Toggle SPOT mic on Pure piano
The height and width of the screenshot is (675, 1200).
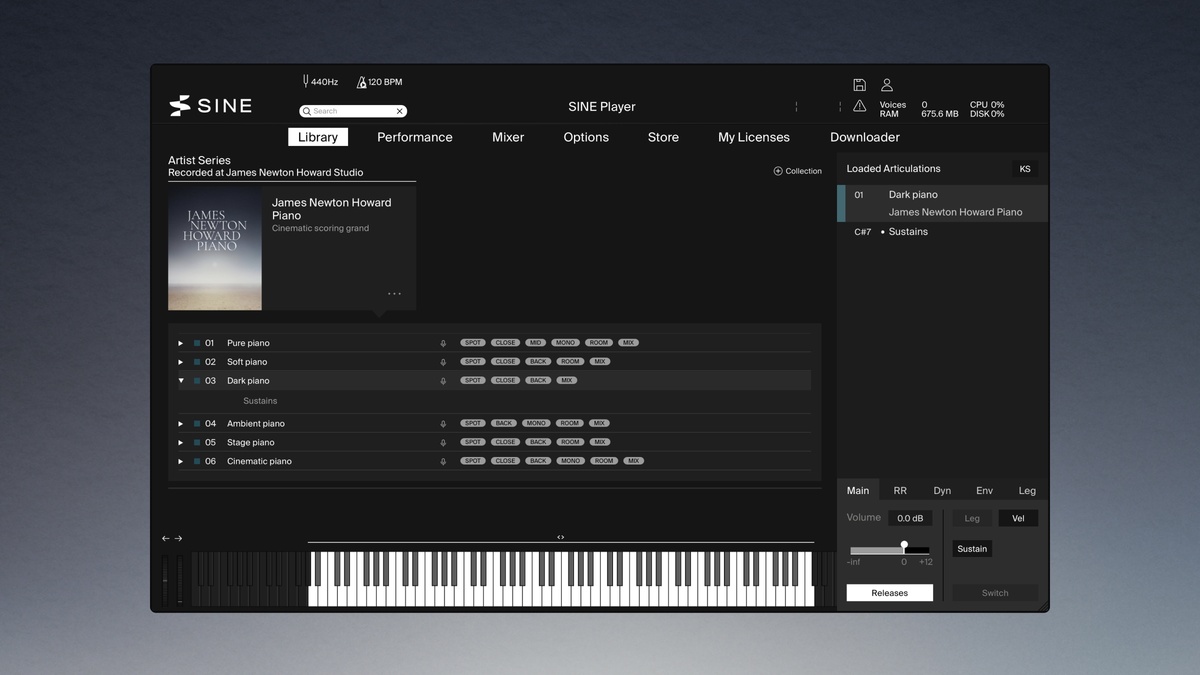coord(473,343)
